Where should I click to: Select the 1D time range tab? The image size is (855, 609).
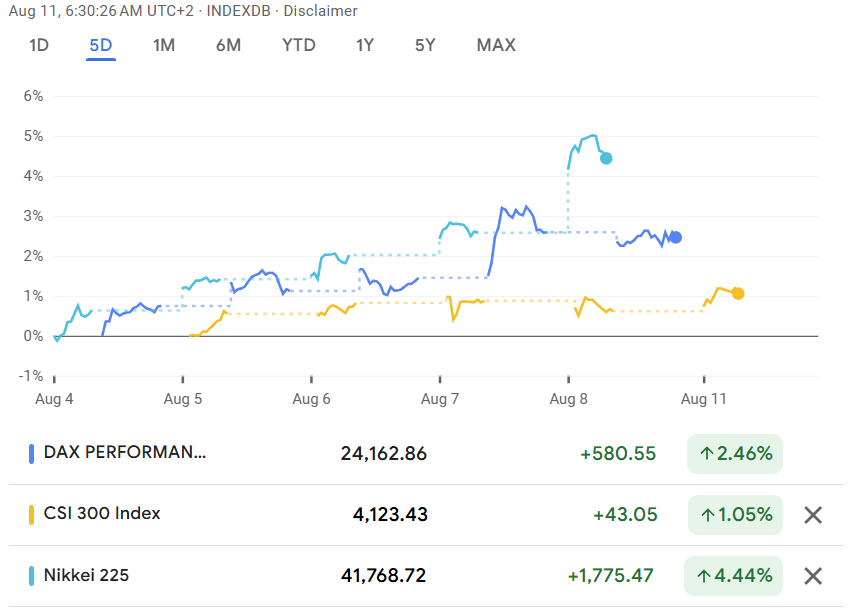[x=39, y=45]
